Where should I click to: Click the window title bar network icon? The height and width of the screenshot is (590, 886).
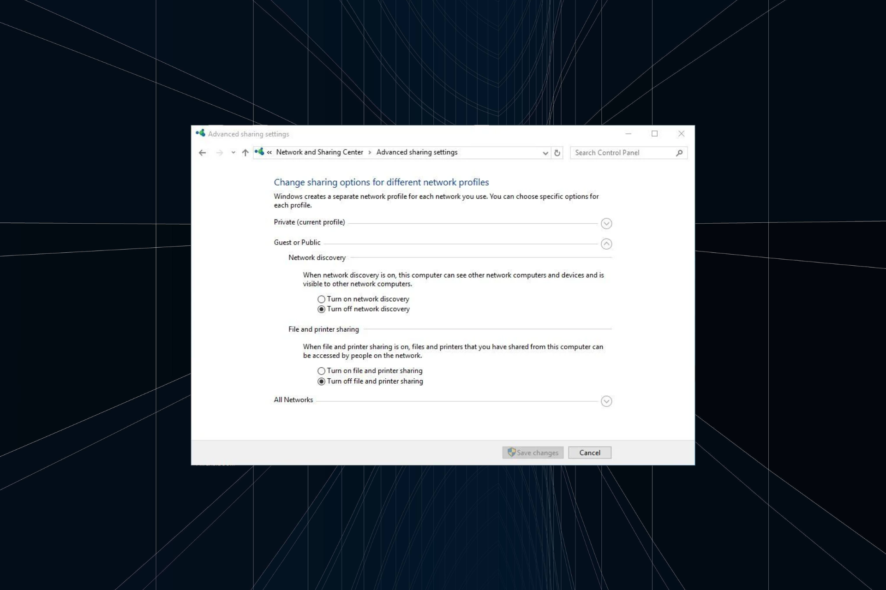201,133
